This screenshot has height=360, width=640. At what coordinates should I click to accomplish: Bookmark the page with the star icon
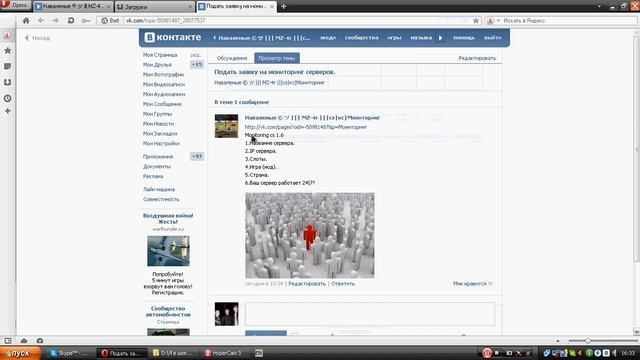476,20
